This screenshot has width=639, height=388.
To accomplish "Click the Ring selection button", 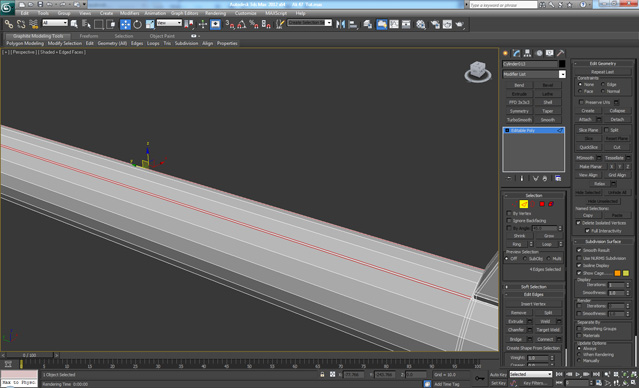I will pyautogui.click(x=516, y=244).
